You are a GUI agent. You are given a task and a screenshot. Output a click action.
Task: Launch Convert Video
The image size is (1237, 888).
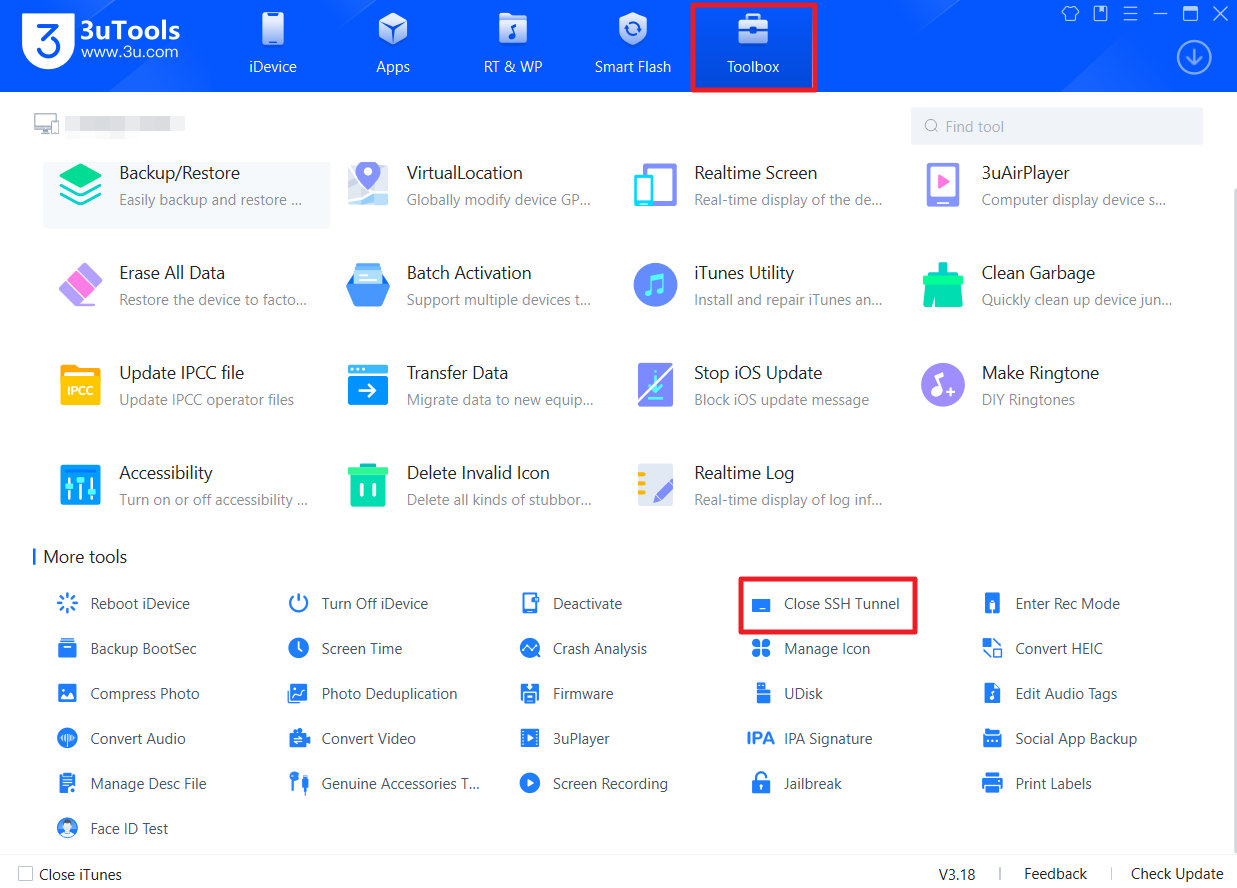click(352, 739)
